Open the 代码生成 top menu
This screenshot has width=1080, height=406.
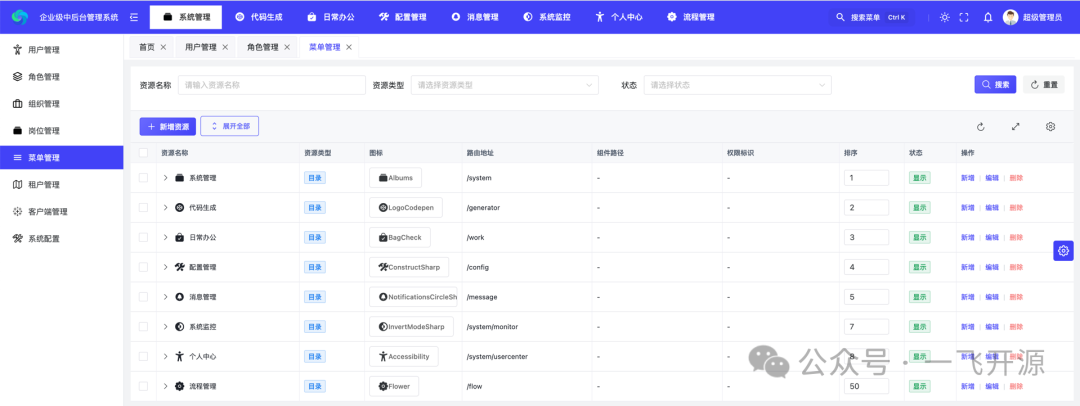coord(258,17)
